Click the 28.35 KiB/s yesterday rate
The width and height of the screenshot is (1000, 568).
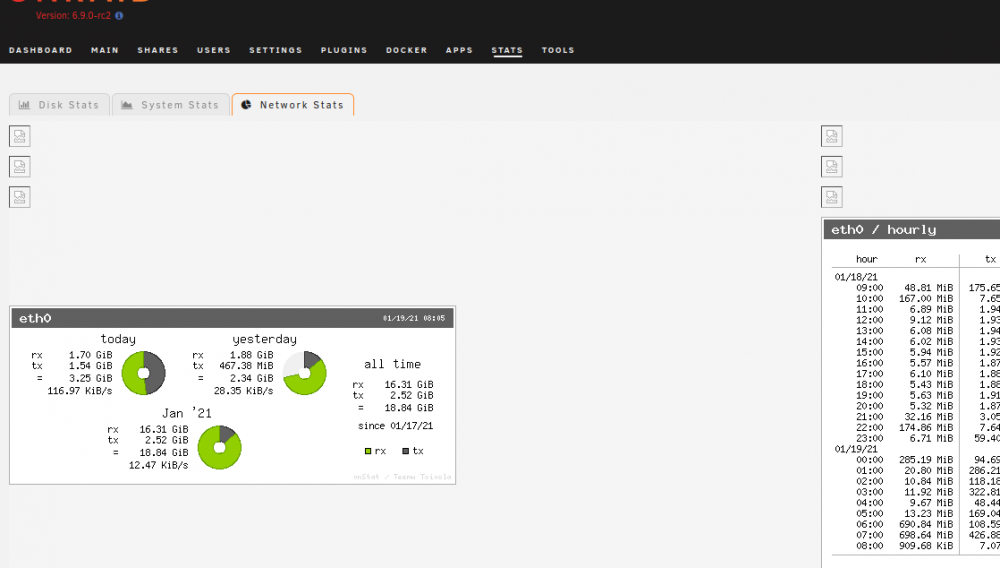pos(244,391)
